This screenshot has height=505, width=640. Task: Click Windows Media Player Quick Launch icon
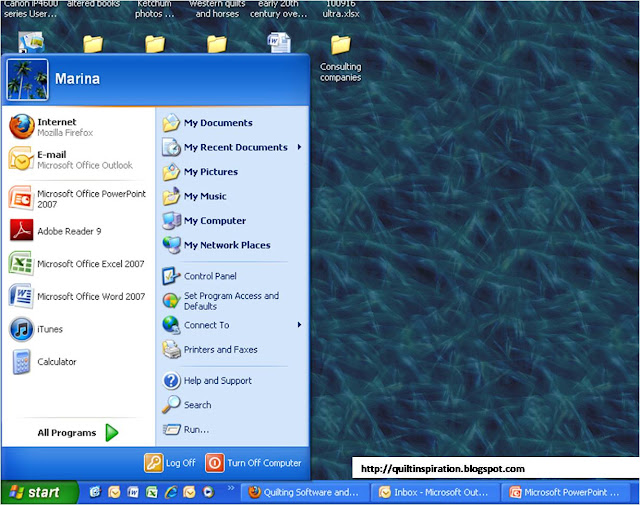point(209,492)
